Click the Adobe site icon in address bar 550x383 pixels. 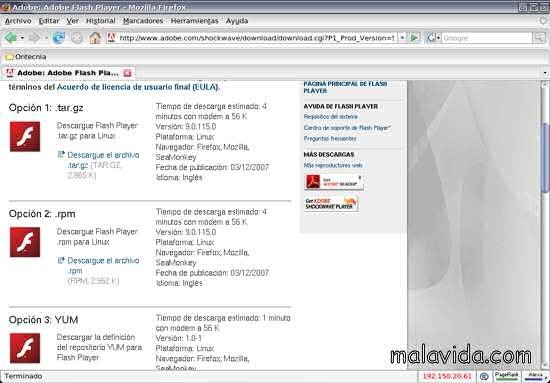tap(112, 38)
